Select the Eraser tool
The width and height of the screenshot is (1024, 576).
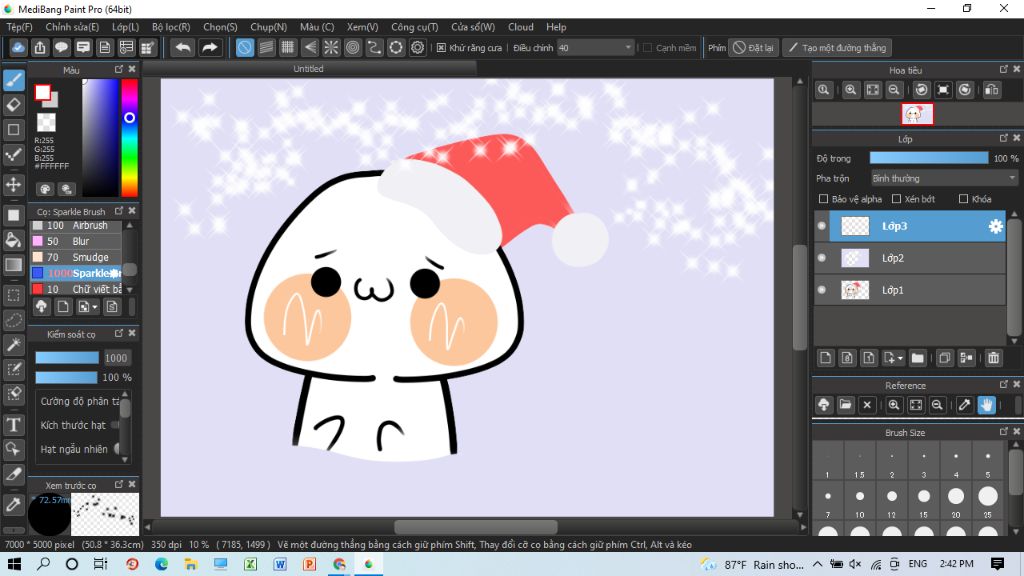pos(14,104)
